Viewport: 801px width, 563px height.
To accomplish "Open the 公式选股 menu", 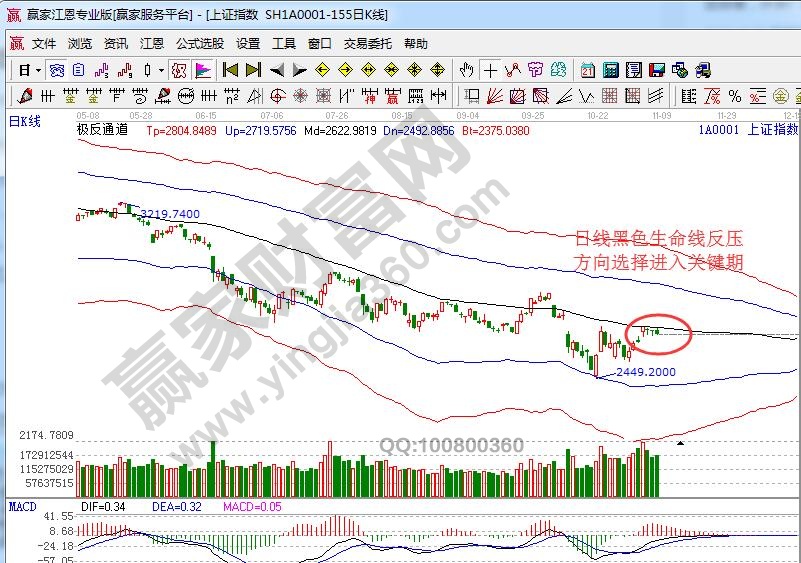I will click(x=200, y=44).
